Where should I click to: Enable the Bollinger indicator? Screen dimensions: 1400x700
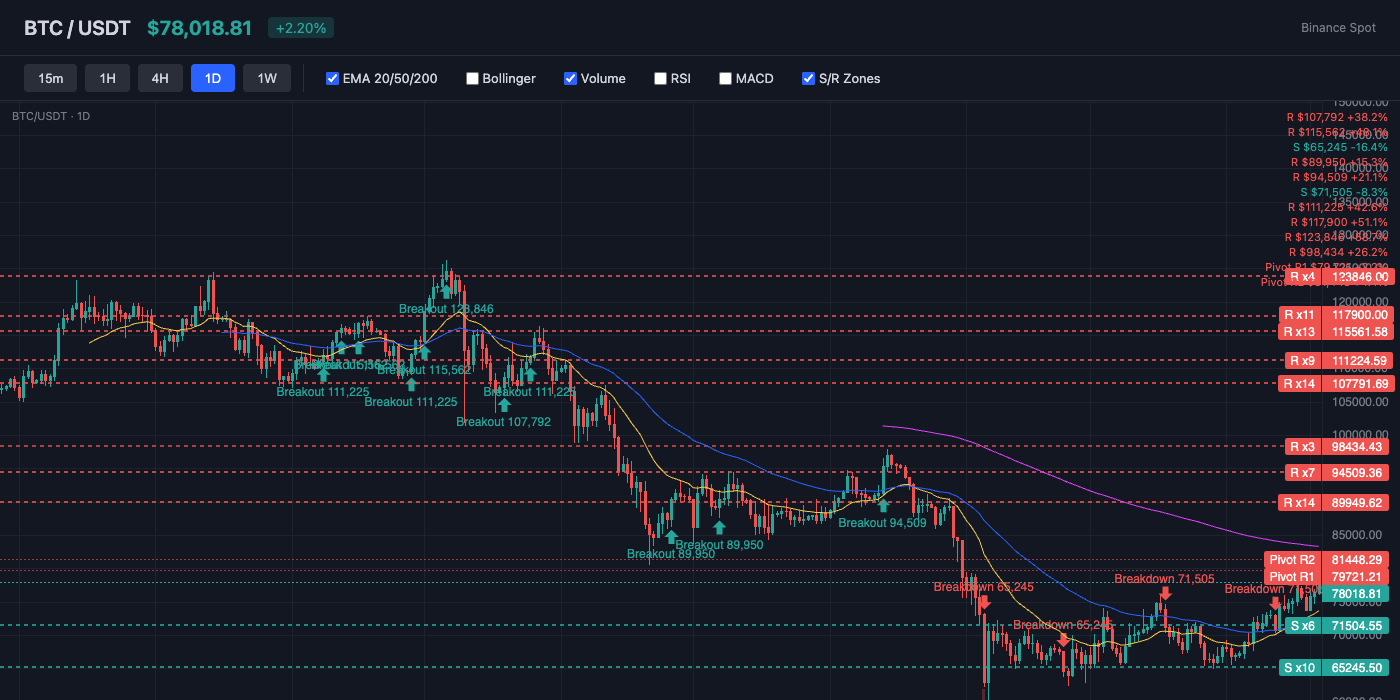(x=472, y=78)
